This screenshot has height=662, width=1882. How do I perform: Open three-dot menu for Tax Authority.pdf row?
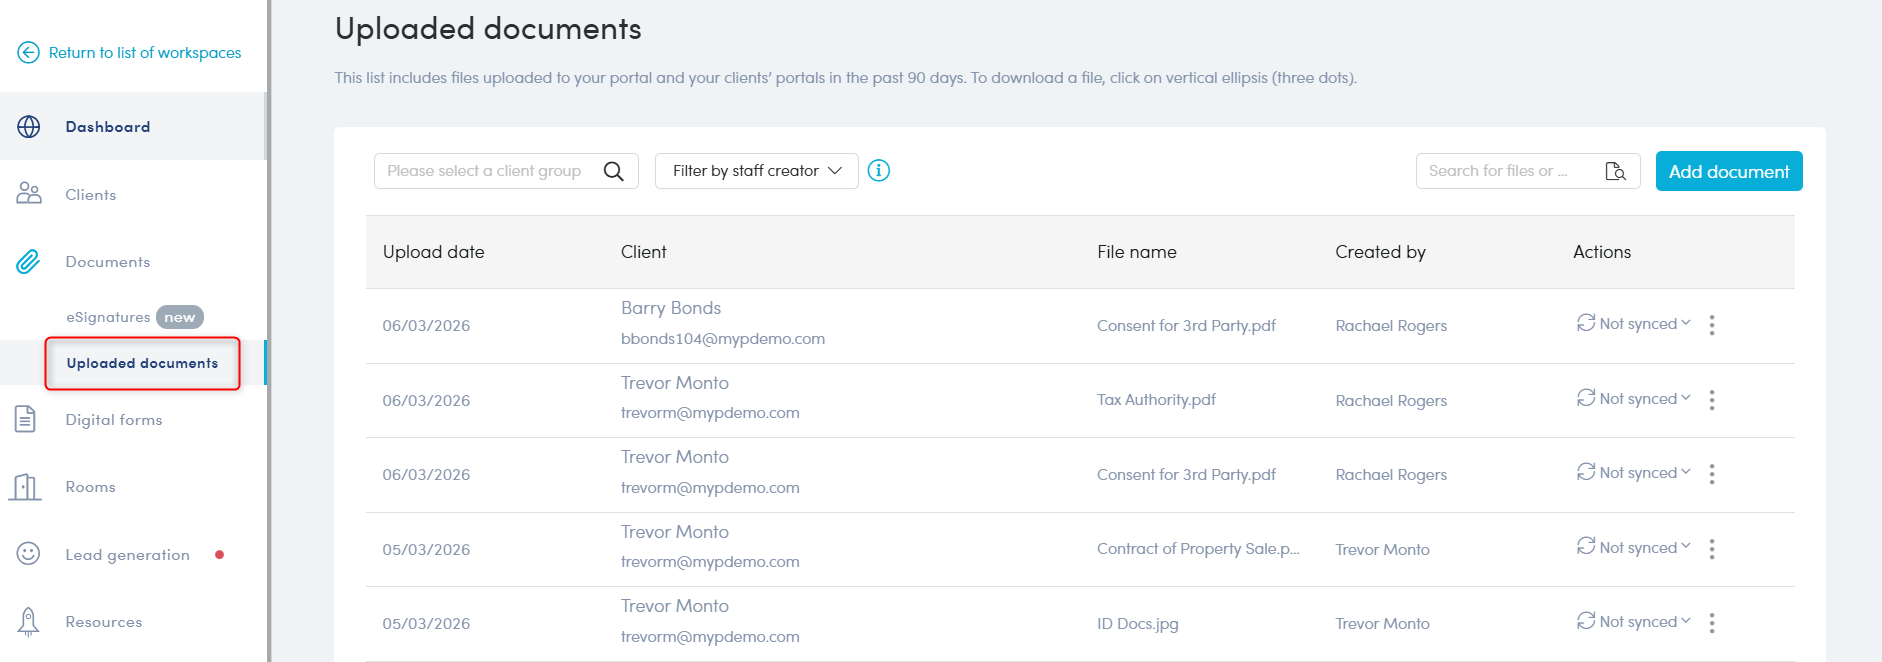tap(1711, 400)
